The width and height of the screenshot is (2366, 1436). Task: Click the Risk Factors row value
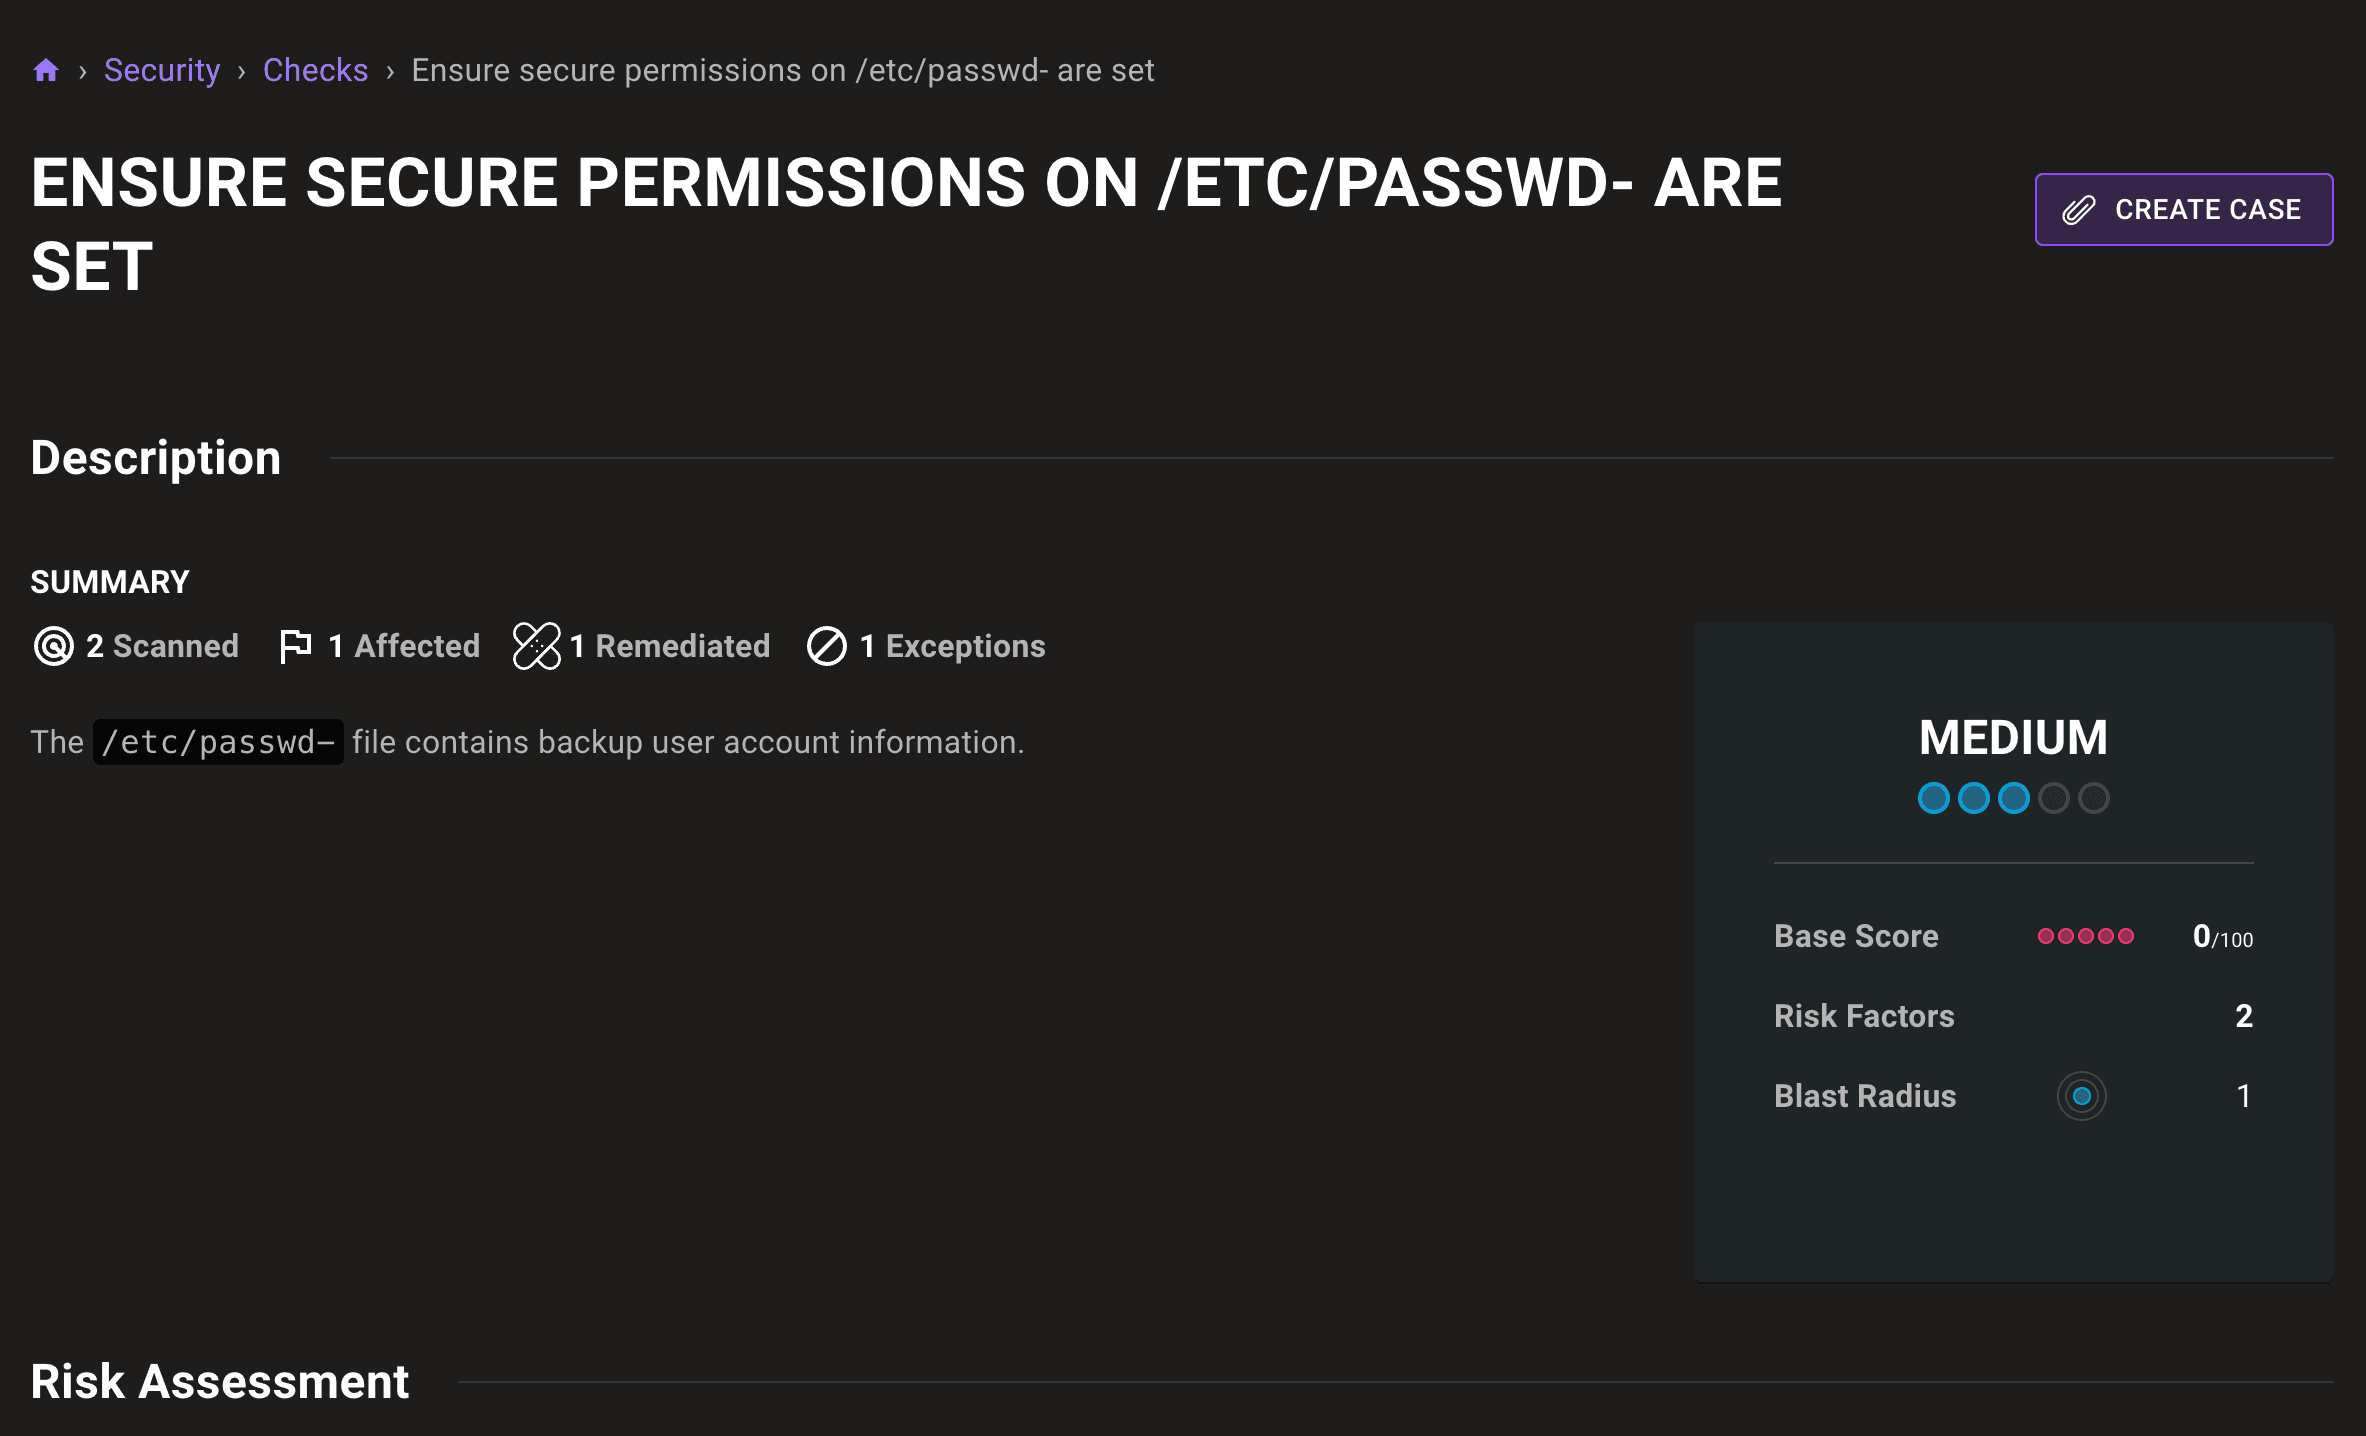tap(2243, 1016)
